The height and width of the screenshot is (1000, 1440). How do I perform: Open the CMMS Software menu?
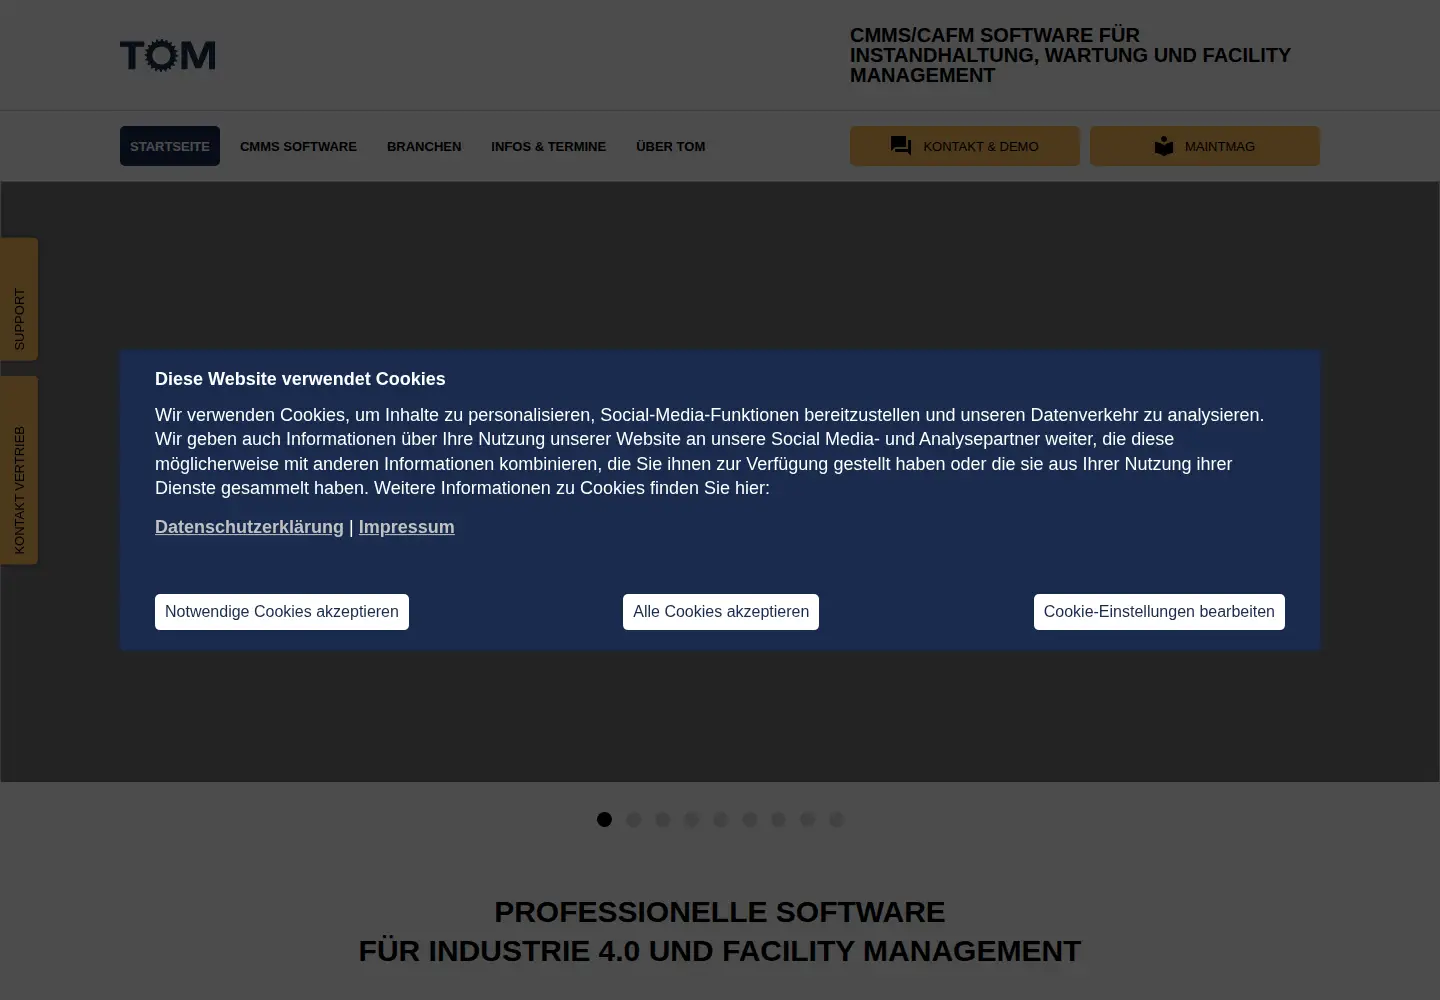pyautogui.click(x=298, y=146)
